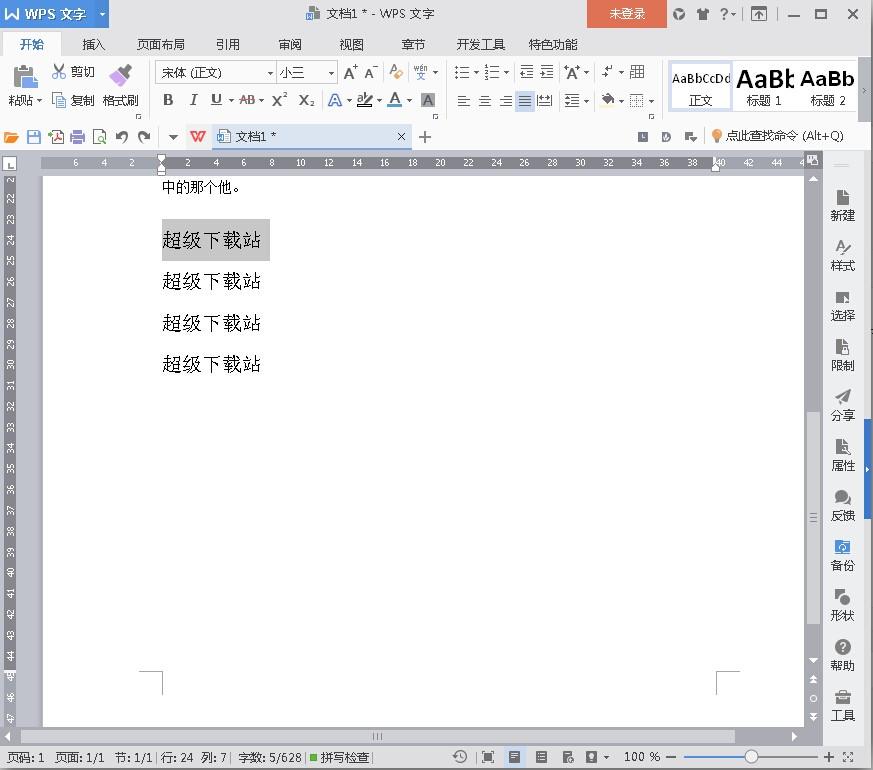Expand the font color dropdown arrow
Image resolution: width=873 pixels, height=770 pixels.
pyautogui.click(x=410, y=101)
